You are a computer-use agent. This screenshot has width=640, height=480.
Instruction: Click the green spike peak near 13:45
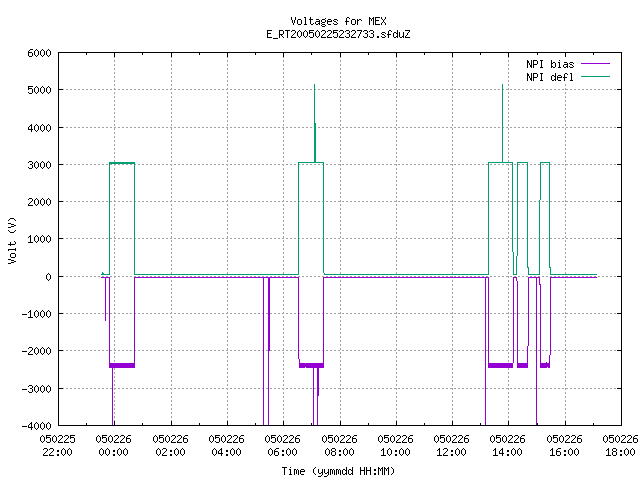point(502,85)
